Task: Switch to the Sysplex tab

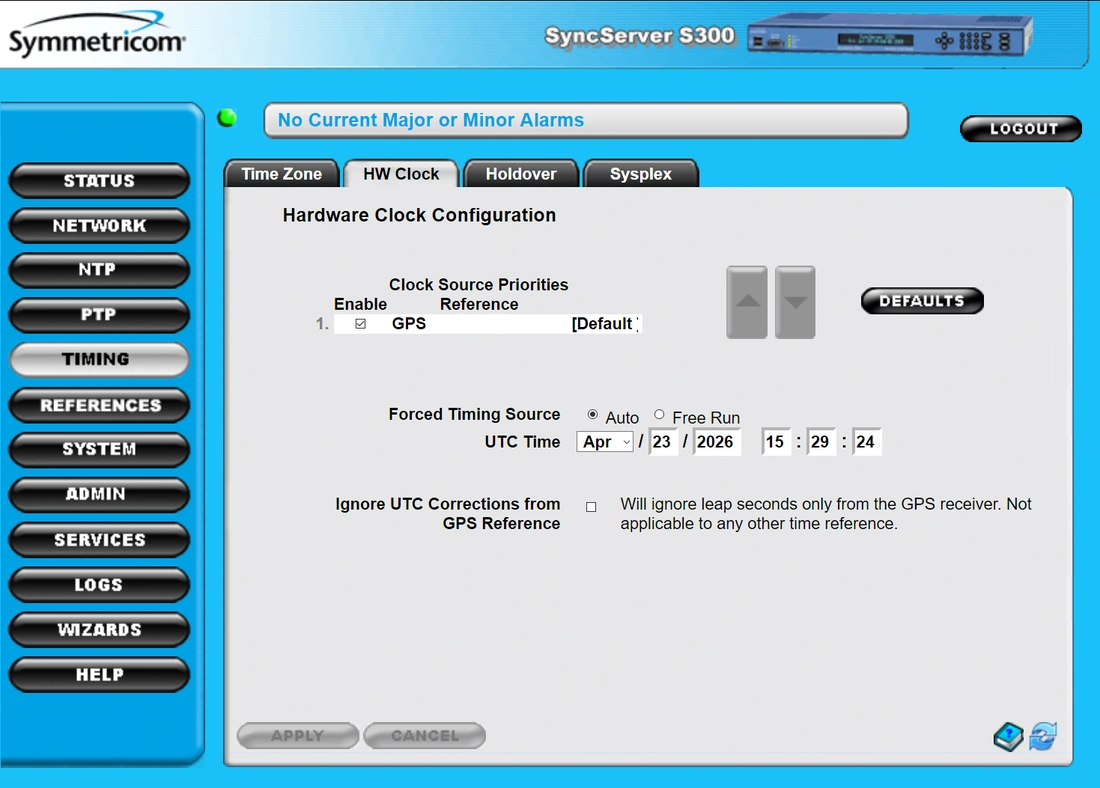Action: point(641,174)
